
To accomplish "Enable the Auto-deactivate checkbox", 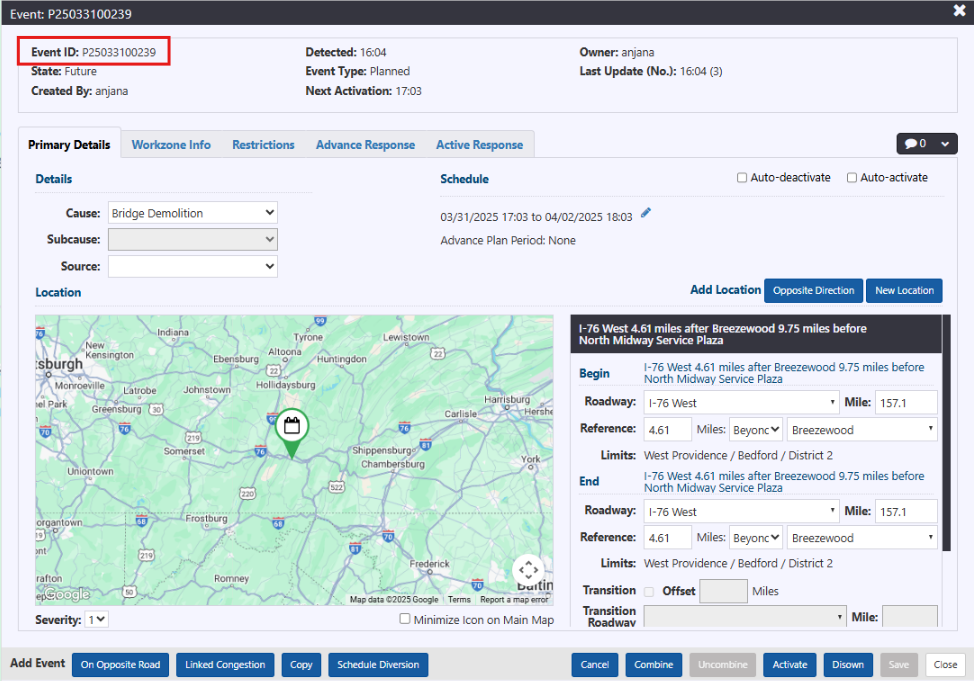I will click(742, 178).
